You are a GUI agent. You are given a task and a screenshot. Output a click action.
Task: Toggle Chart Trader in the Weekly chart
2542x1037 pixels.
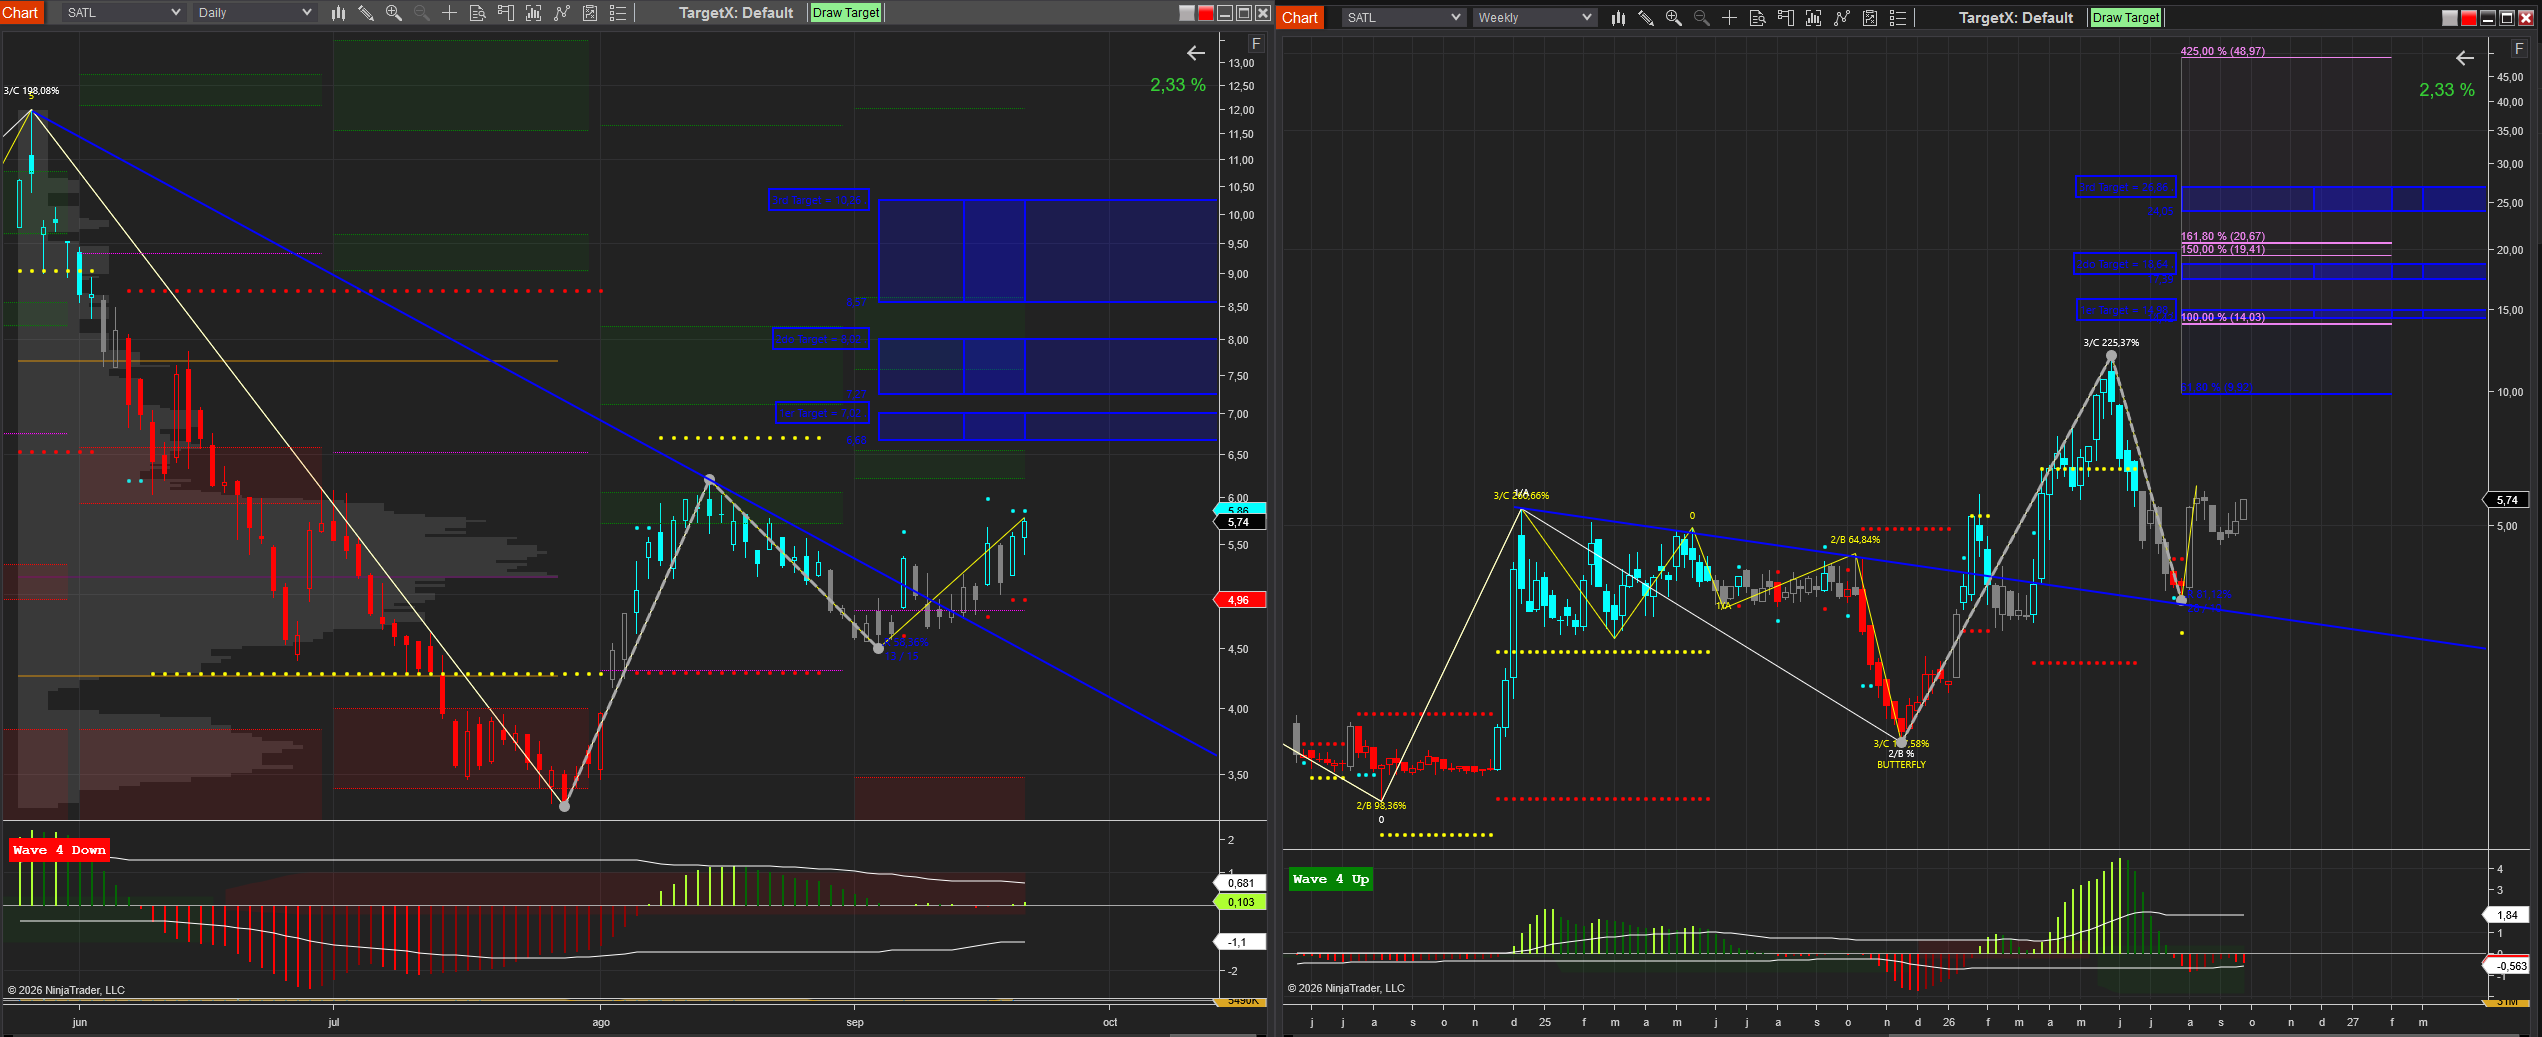1785,18
